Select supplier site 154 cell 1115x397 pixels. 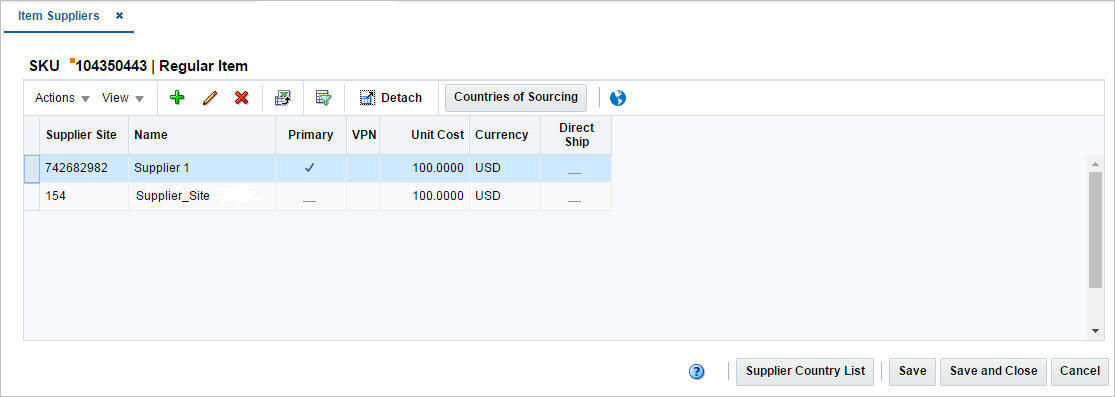click(x=83, y=196)
